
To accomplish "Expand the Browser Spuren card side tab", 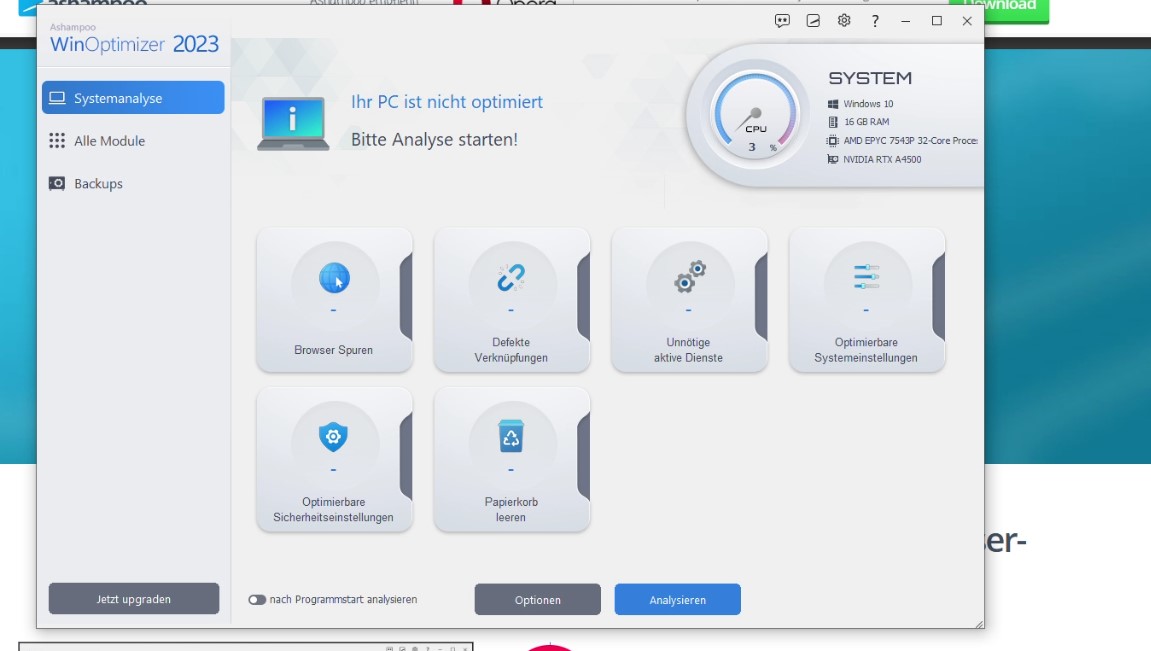I will [406, 297].
